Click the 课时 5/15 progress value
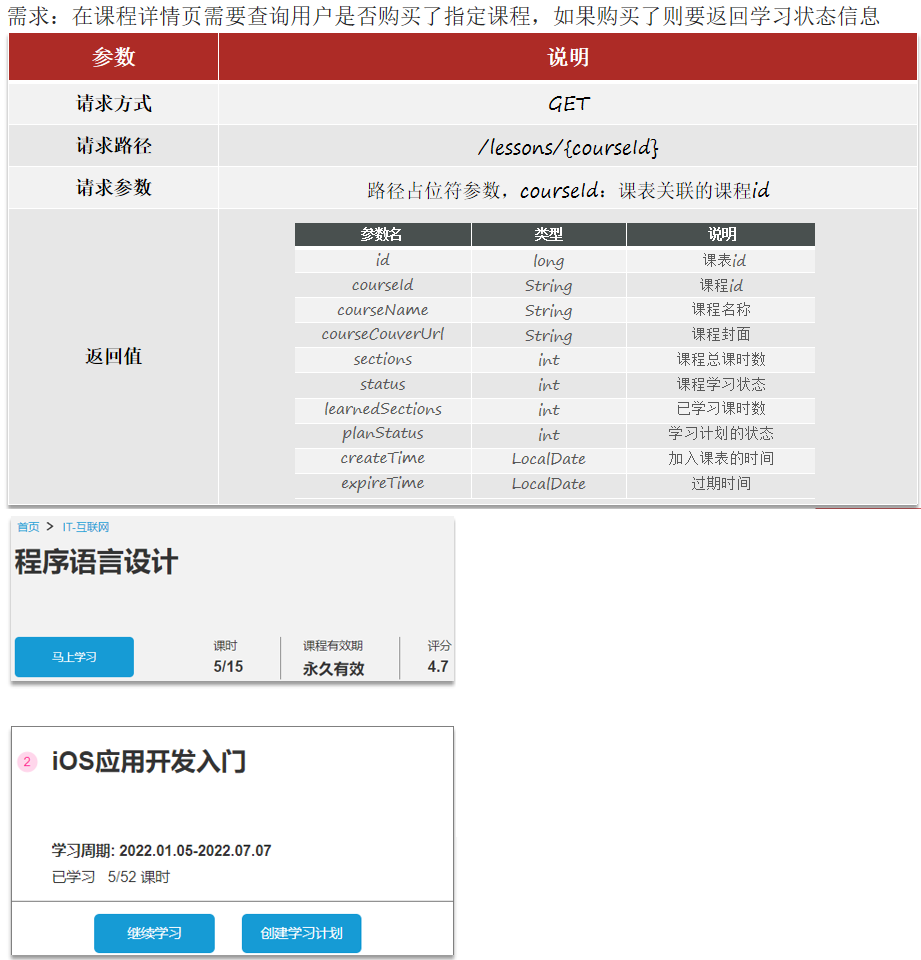 pos(228,666)
